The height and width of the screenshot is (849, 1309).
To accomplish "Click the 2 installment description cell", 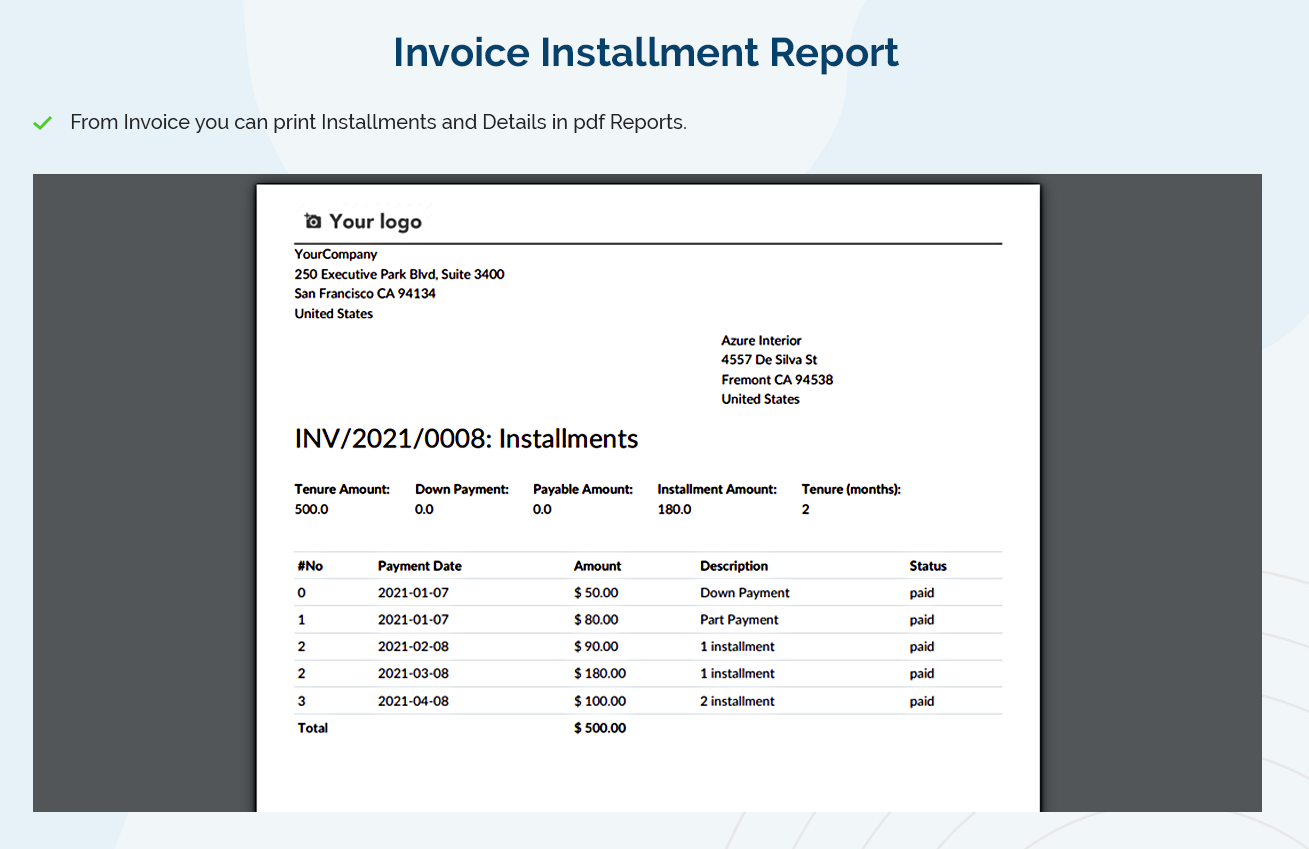I will [737, 701].
